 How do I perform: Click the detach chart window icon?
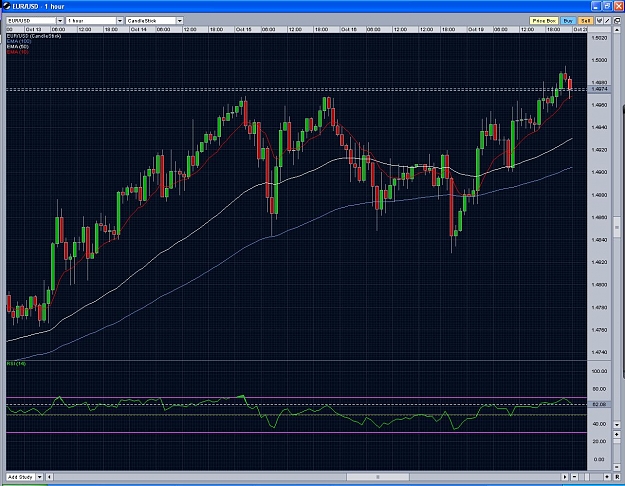coord(617,21)
